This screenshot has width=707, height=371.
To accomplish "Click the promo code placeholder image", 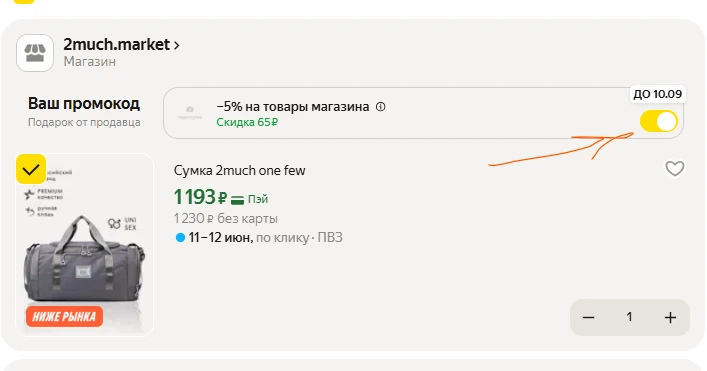I will point(190,113).
